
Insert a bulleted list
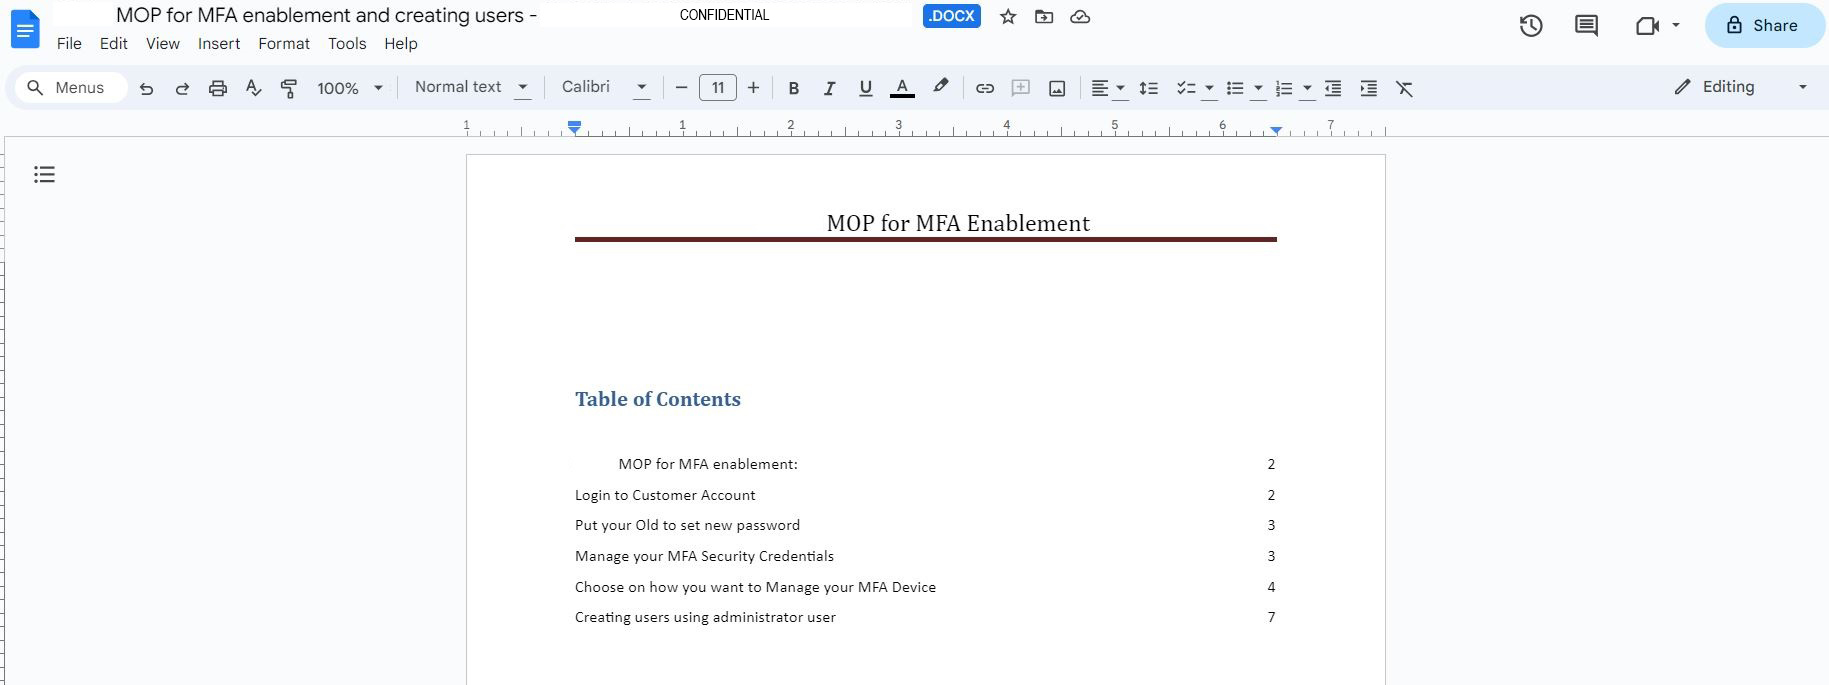[1235, 88]
